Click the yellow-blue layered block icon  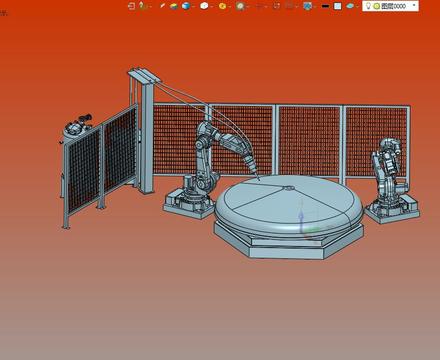tap(174, 6)
